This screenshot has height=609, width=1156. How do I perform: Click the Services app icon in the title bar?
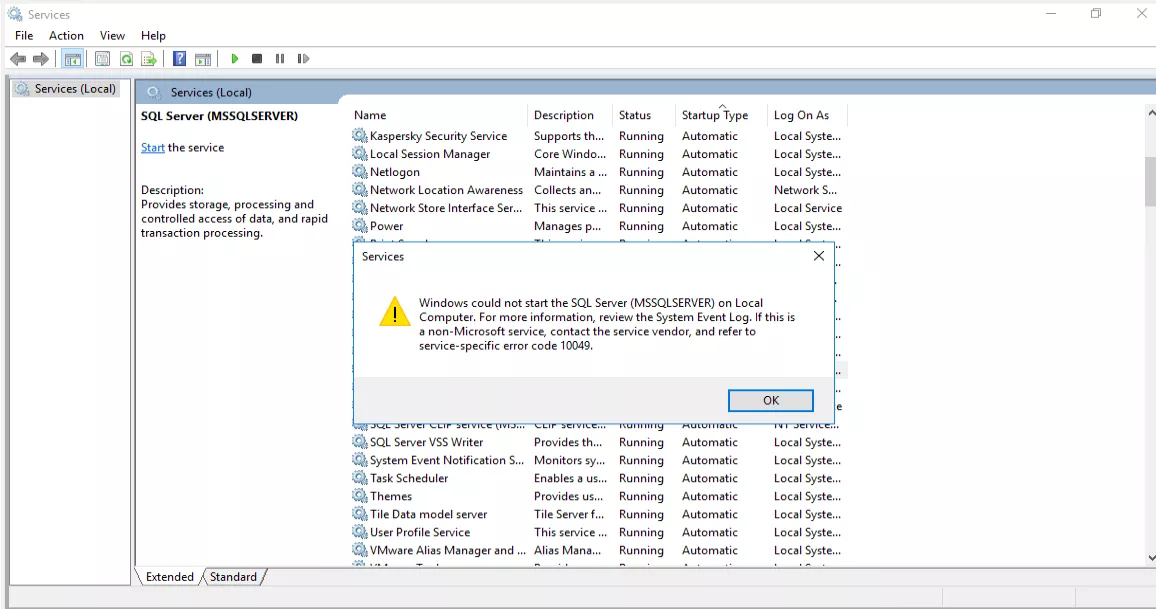pyautogui.click(x=15, y=14)
